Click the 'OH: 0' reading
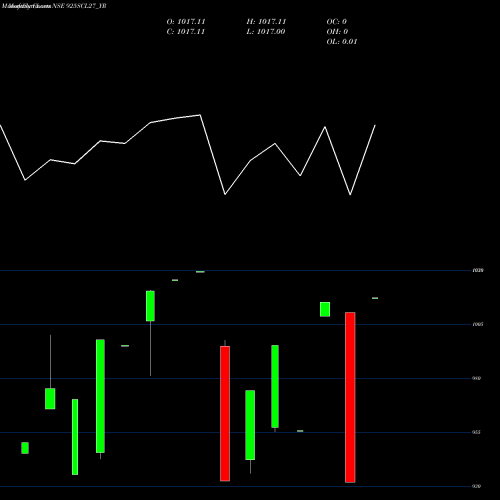The height and width of the screenshot is (500, 500). point(337,32)
